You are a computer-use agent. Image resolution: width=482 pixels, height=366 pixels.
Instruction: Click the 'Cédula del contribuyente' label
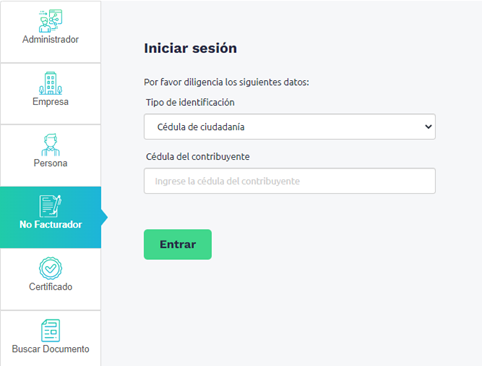point(198,157)
